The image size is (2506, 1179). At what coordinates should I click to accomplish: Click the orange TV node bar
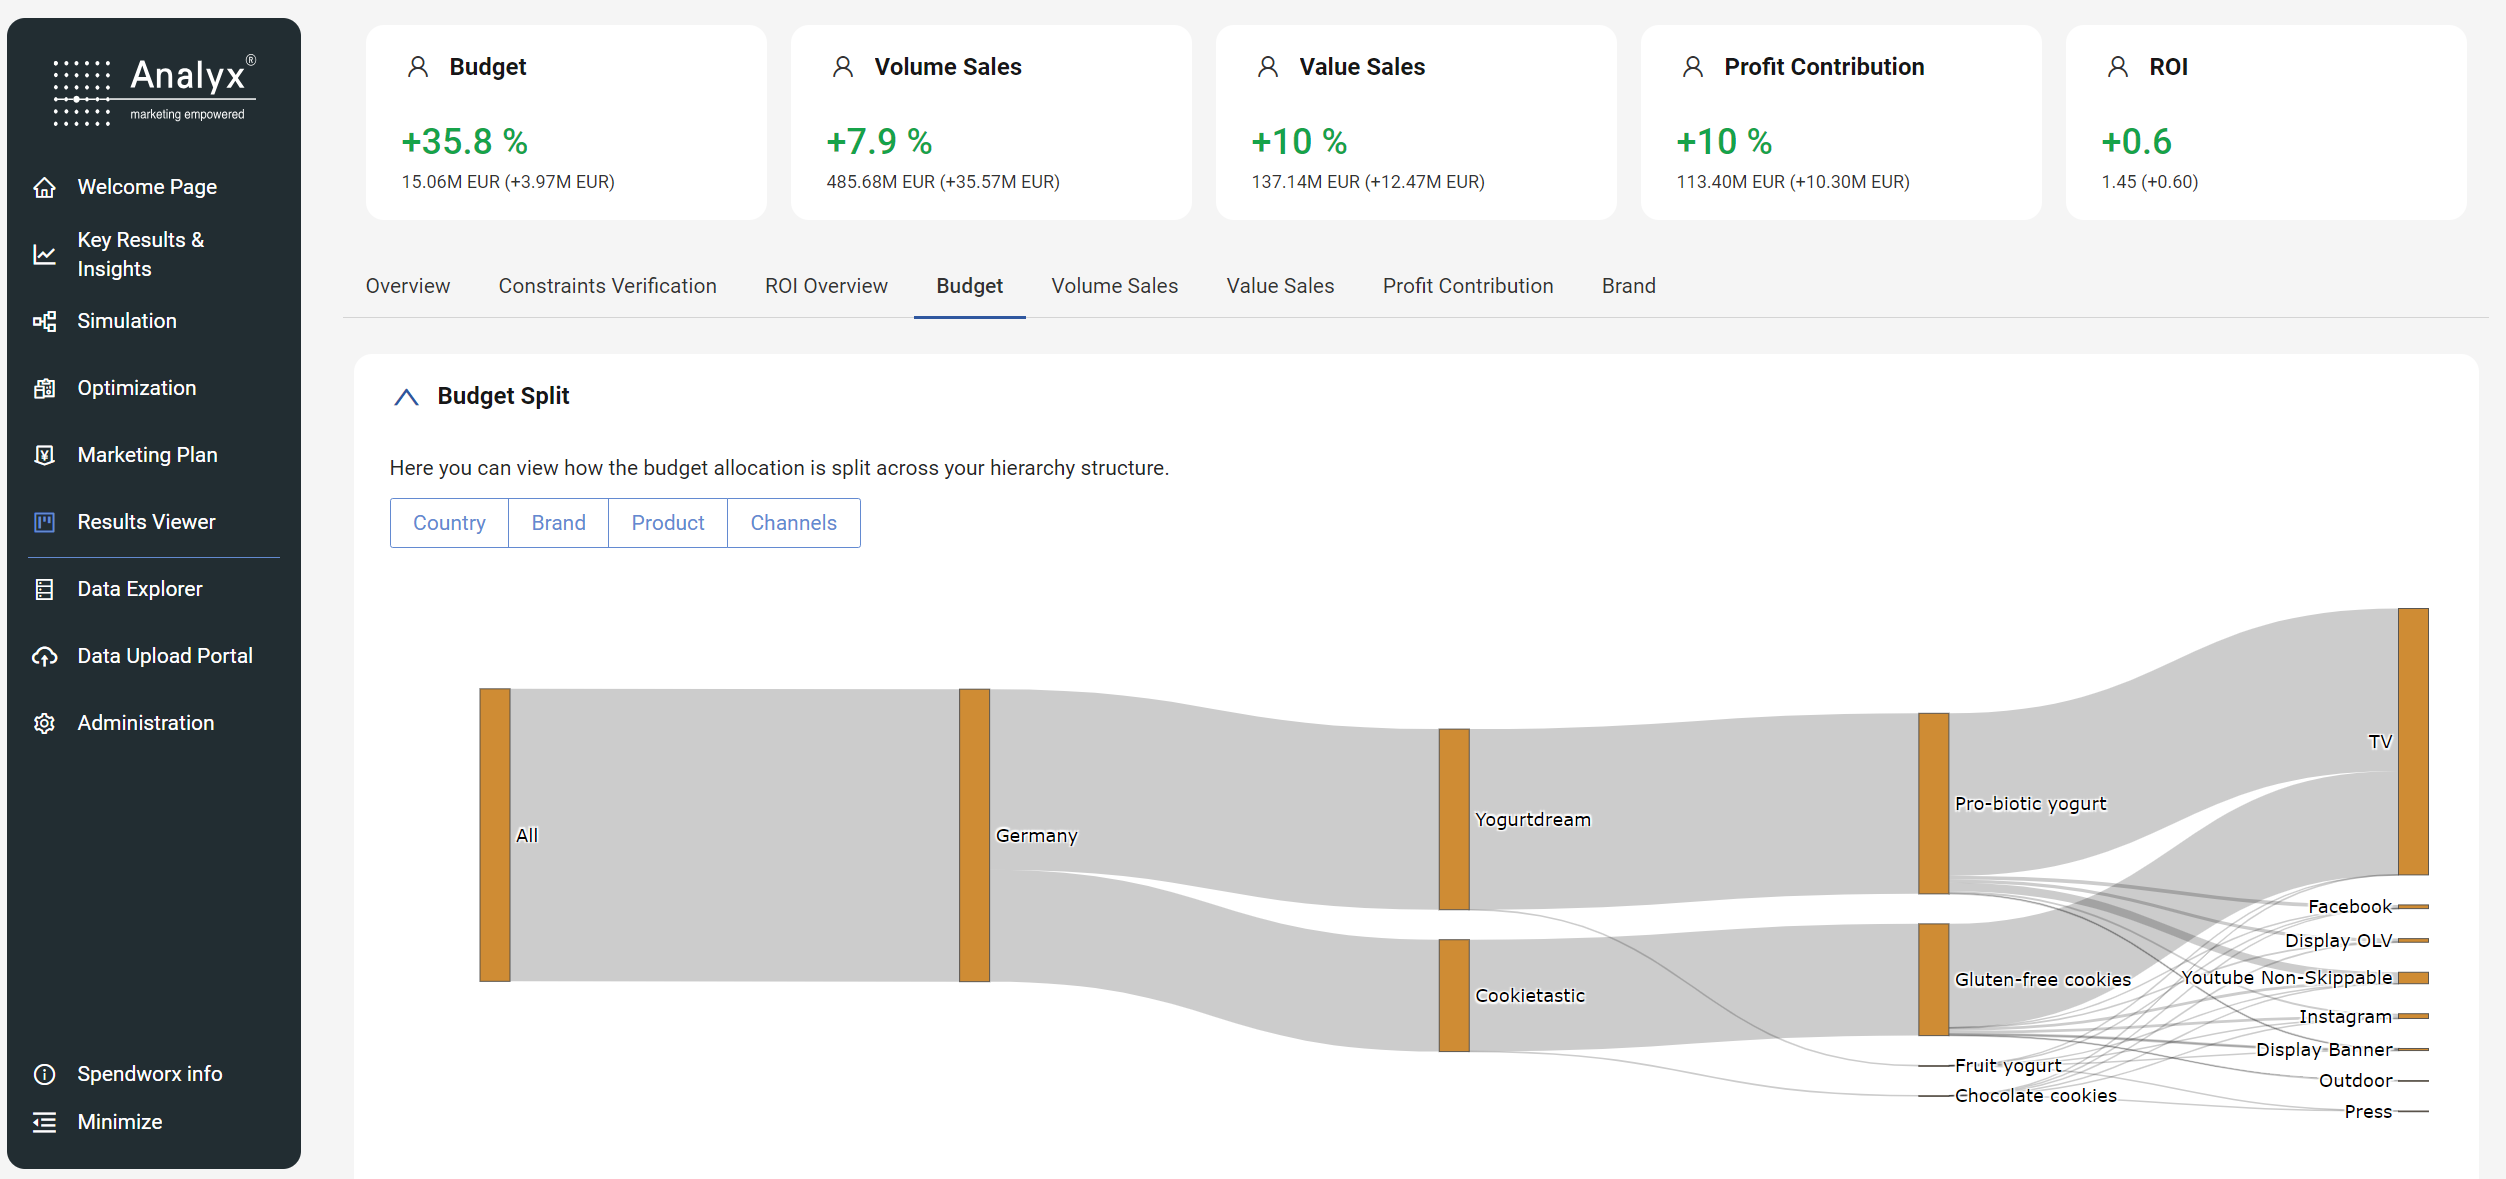(2412, 740)
